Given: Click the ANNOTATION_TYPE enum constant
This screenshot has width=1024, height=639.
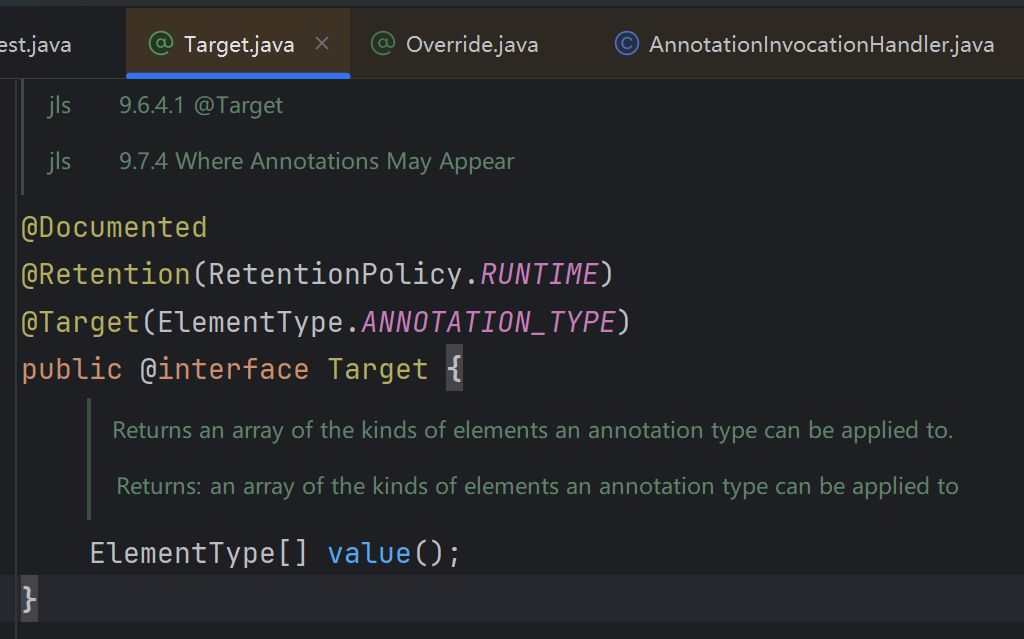Looking at the screenshot, I should (x=487, y=322).
